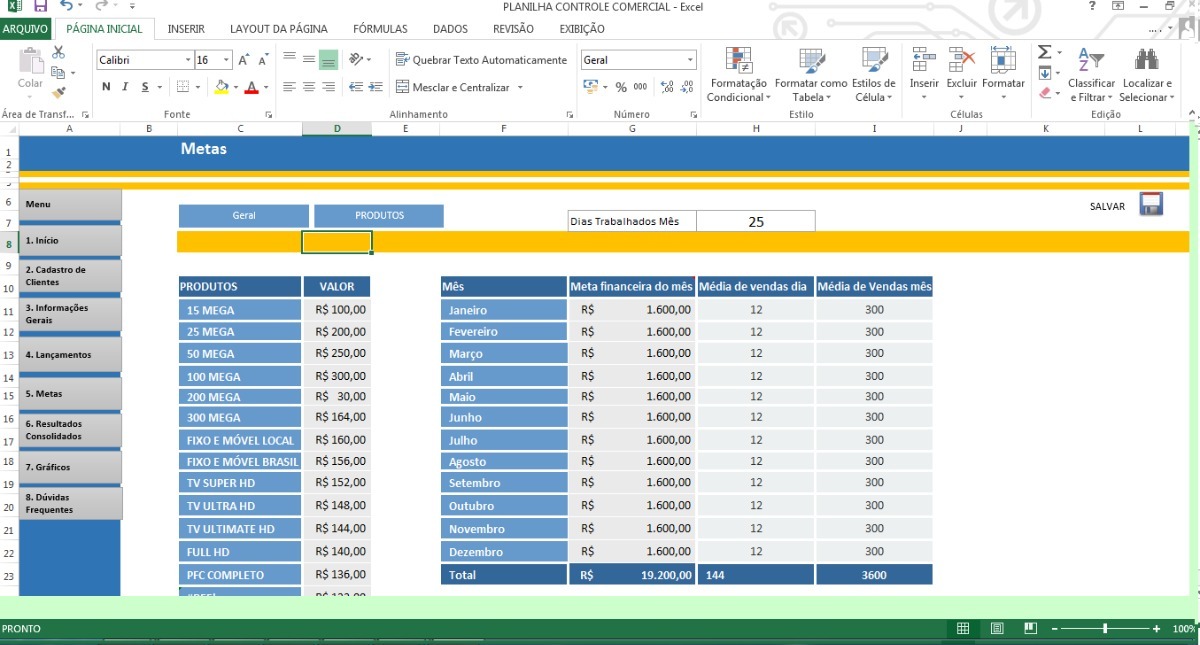Click the Clear eraser icon
Screen dimensions: 1200x645
point(1044,93)
